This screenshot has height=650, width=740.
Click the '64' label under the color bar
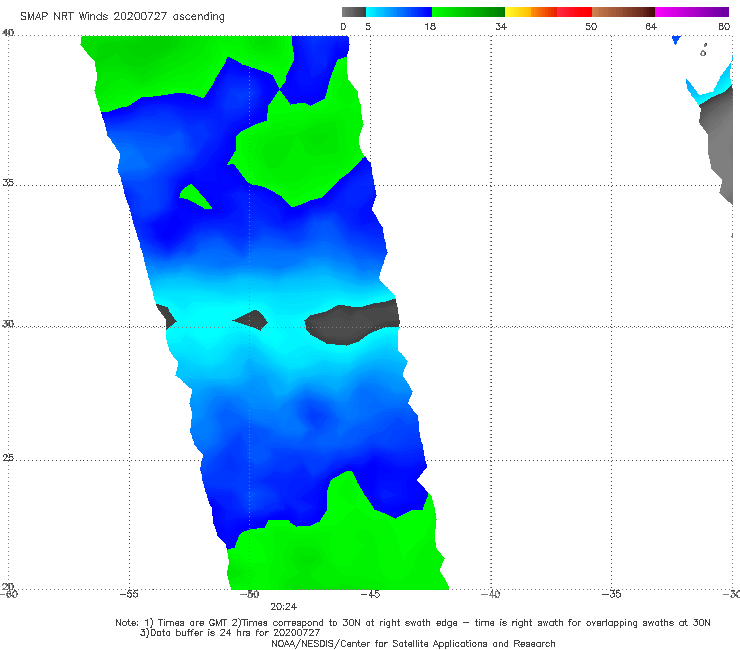tap(651, 27)
